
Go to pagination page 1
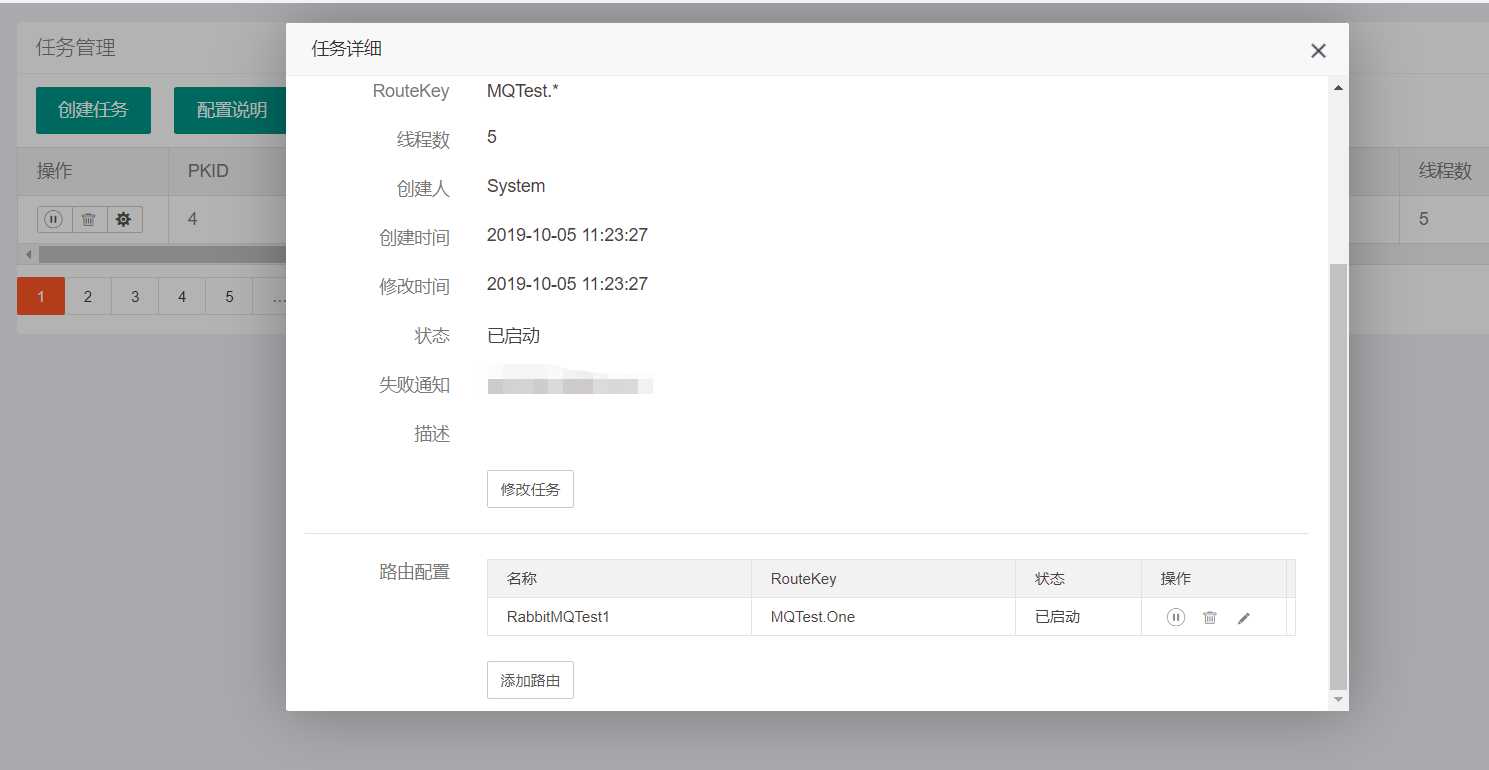point(41,296)
